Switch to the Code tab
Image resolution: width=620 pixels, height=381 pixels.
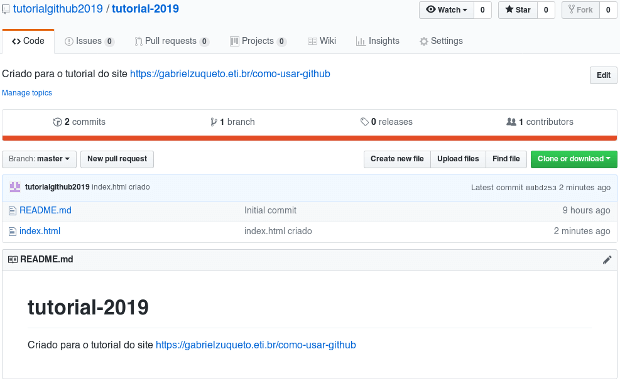coord(28,41)
